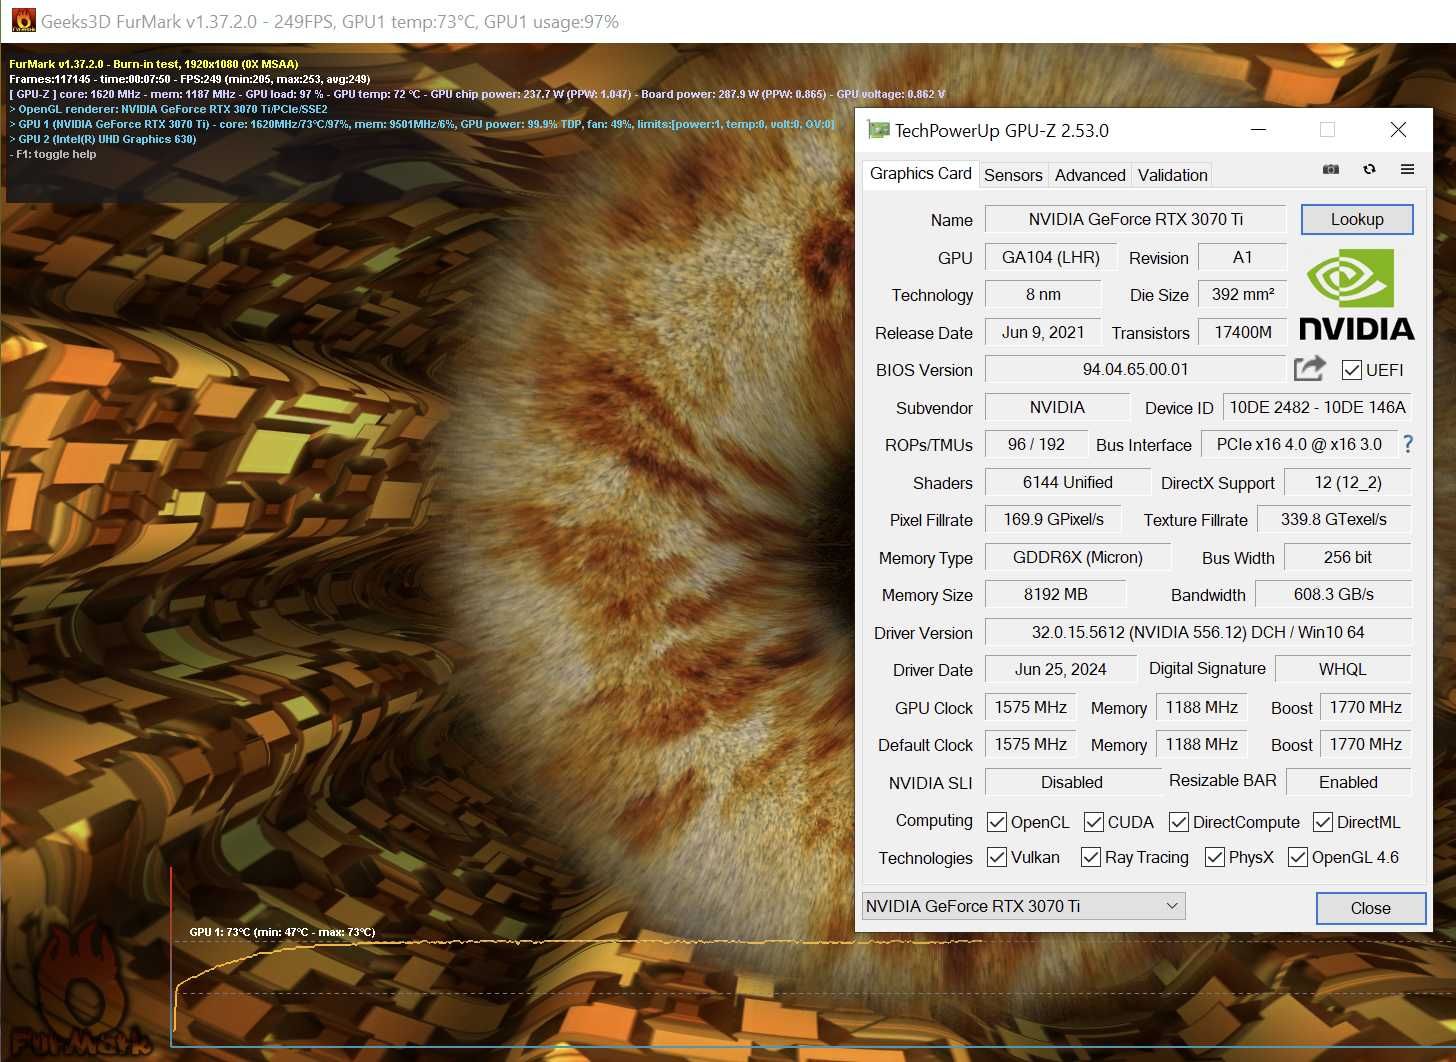Click the GPU field GA104 (LHR)
This screenshot has height=1062, width=1456.
pos(1050,257)
